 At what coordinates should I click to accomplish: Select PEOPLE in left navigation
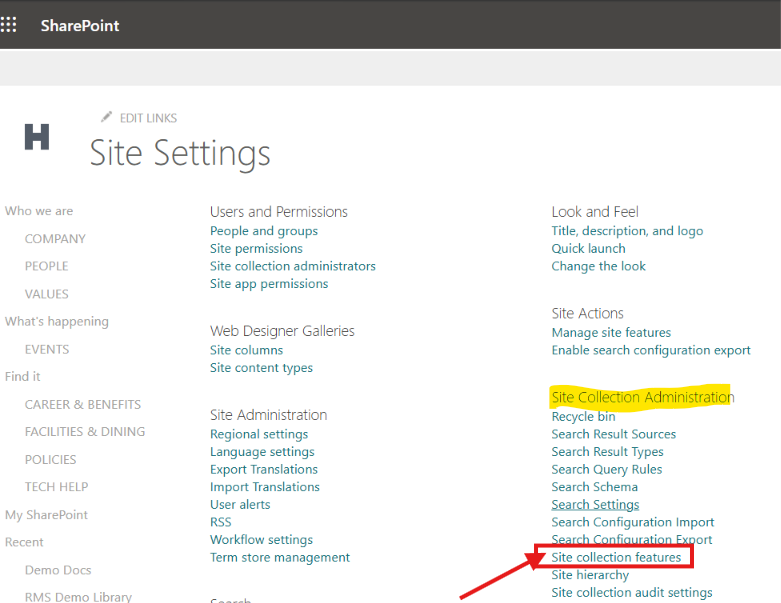point(46,266)
